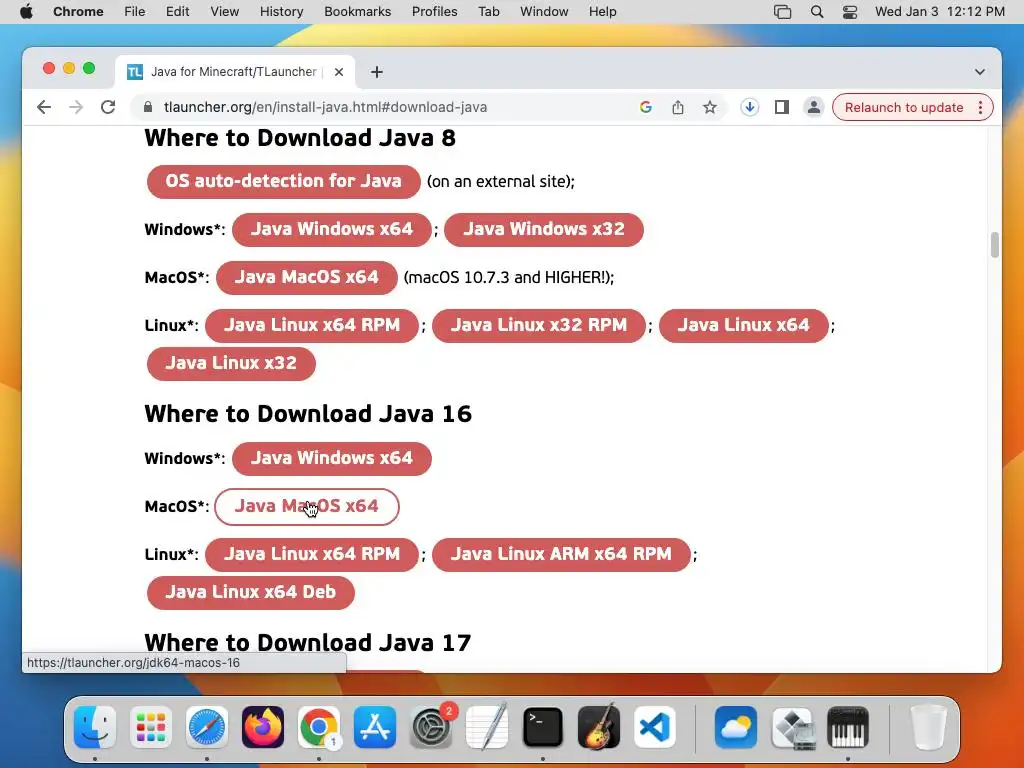Screen dimensions: 1024x768
Task: Open the Chrome downloads icon
Action: pos(750,107)
